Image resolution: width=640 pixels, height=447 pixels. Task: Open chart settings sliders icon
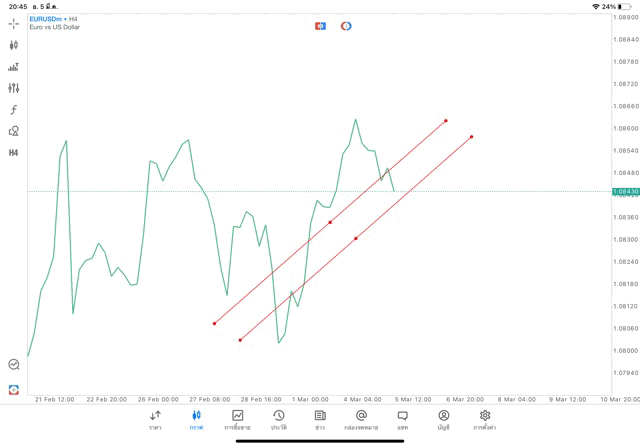(14, 88)
